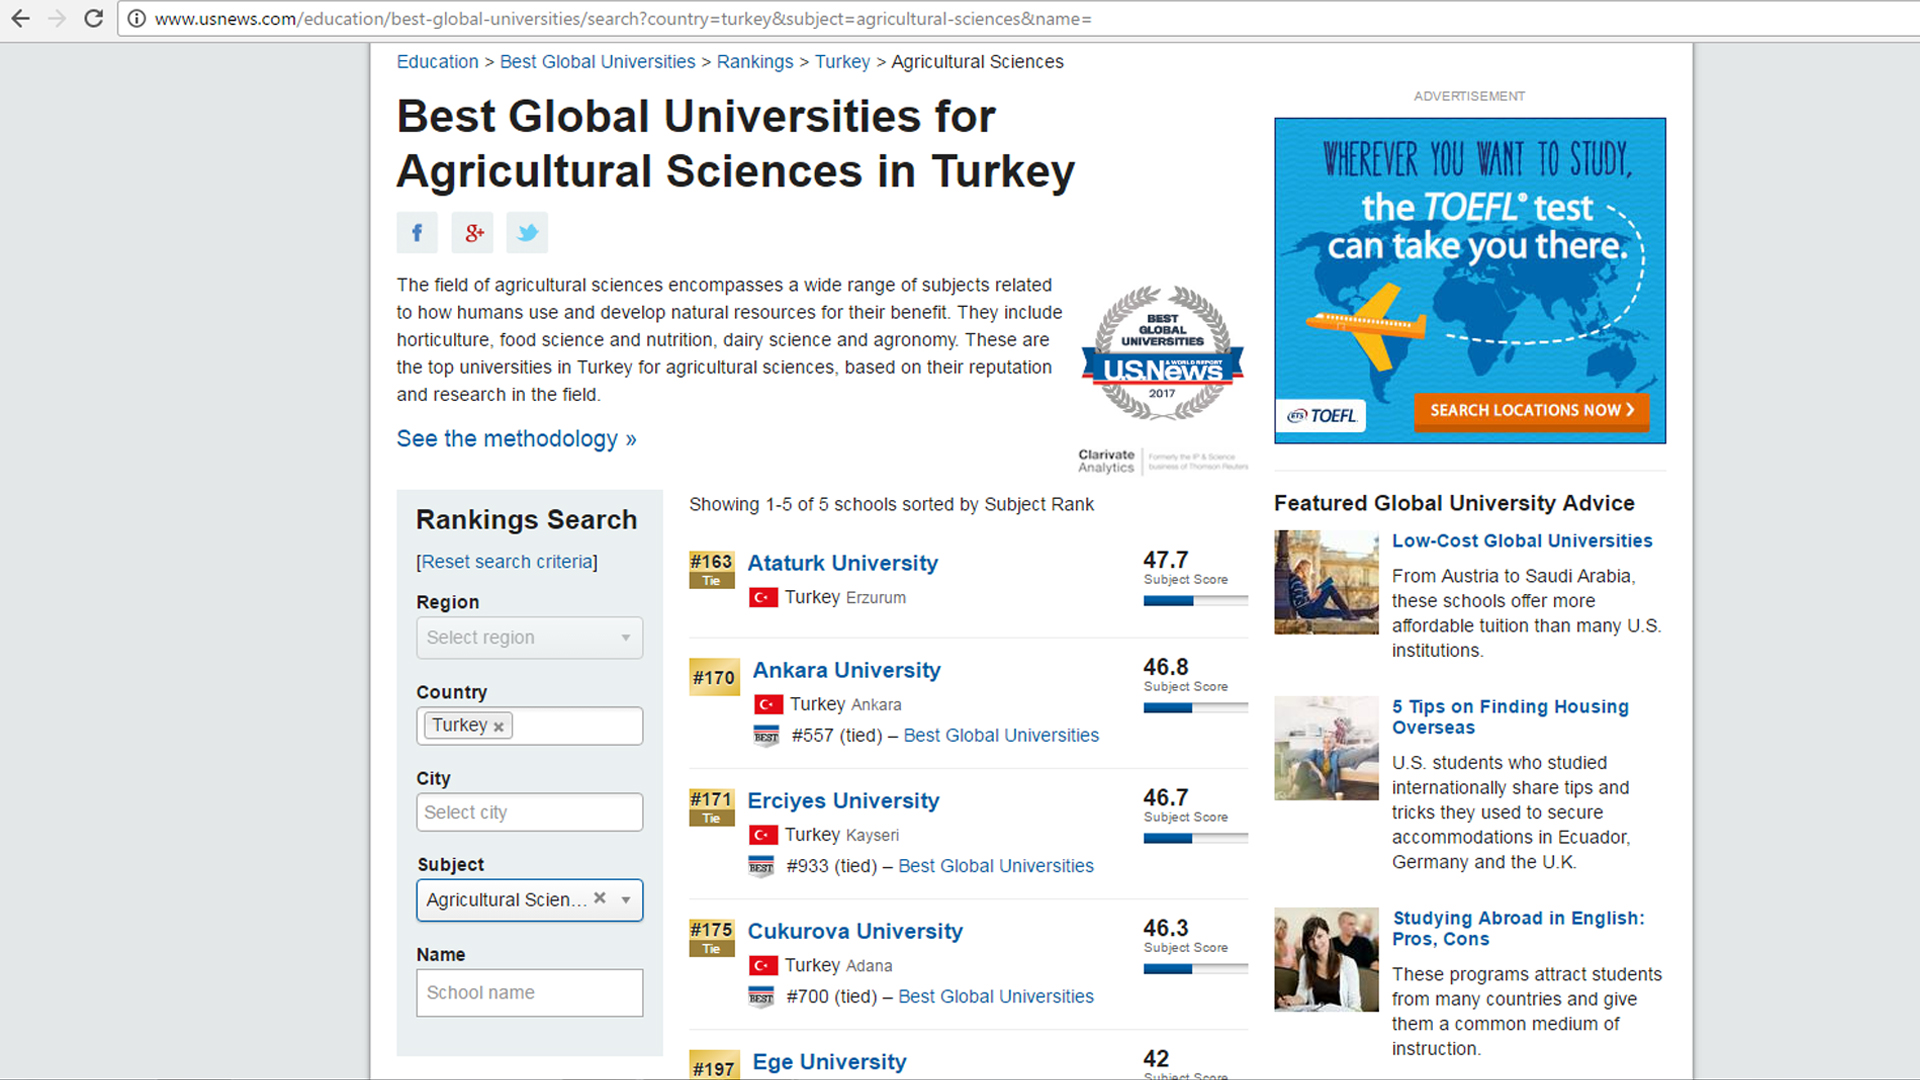The image size is (1920, 1080).
Task: Click the Twitter share icon
Action: pyautogui.click(x=527, y=233)
